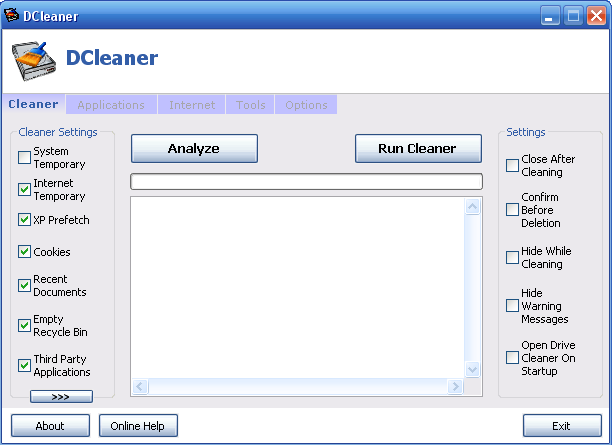Open Online Help
612x445 pixels.
(138, 426)
